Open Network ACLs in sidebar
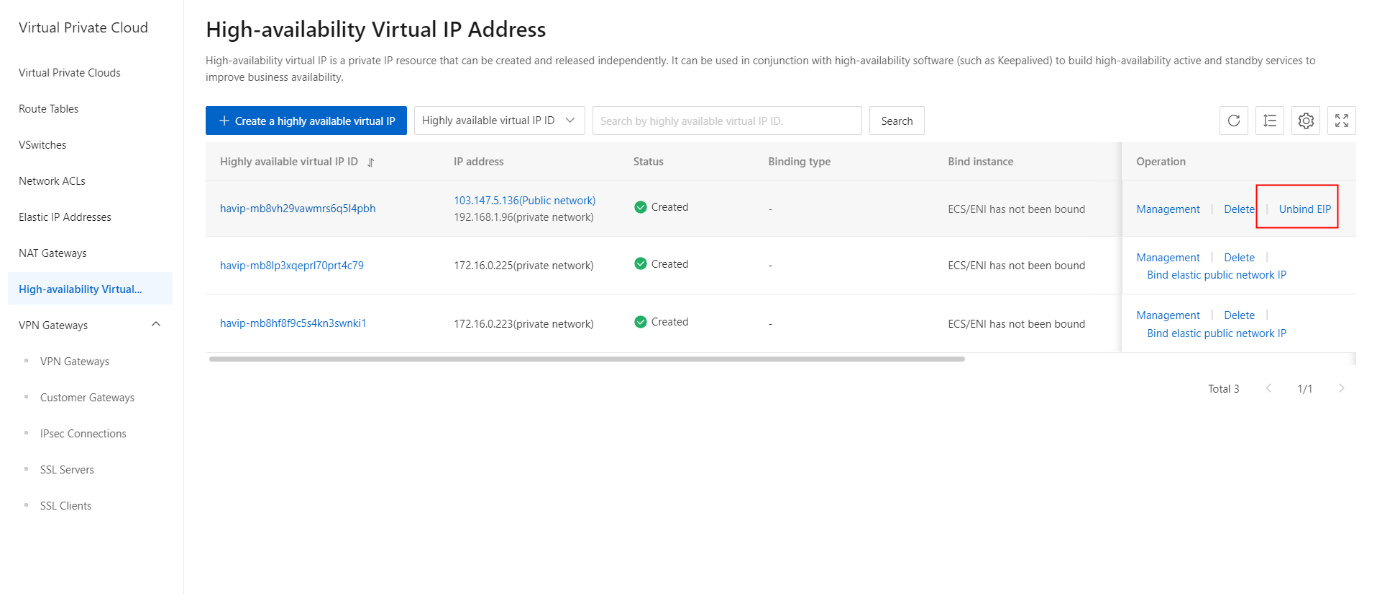Viewport: 1377px width, 594px height. tap(52, 181)
